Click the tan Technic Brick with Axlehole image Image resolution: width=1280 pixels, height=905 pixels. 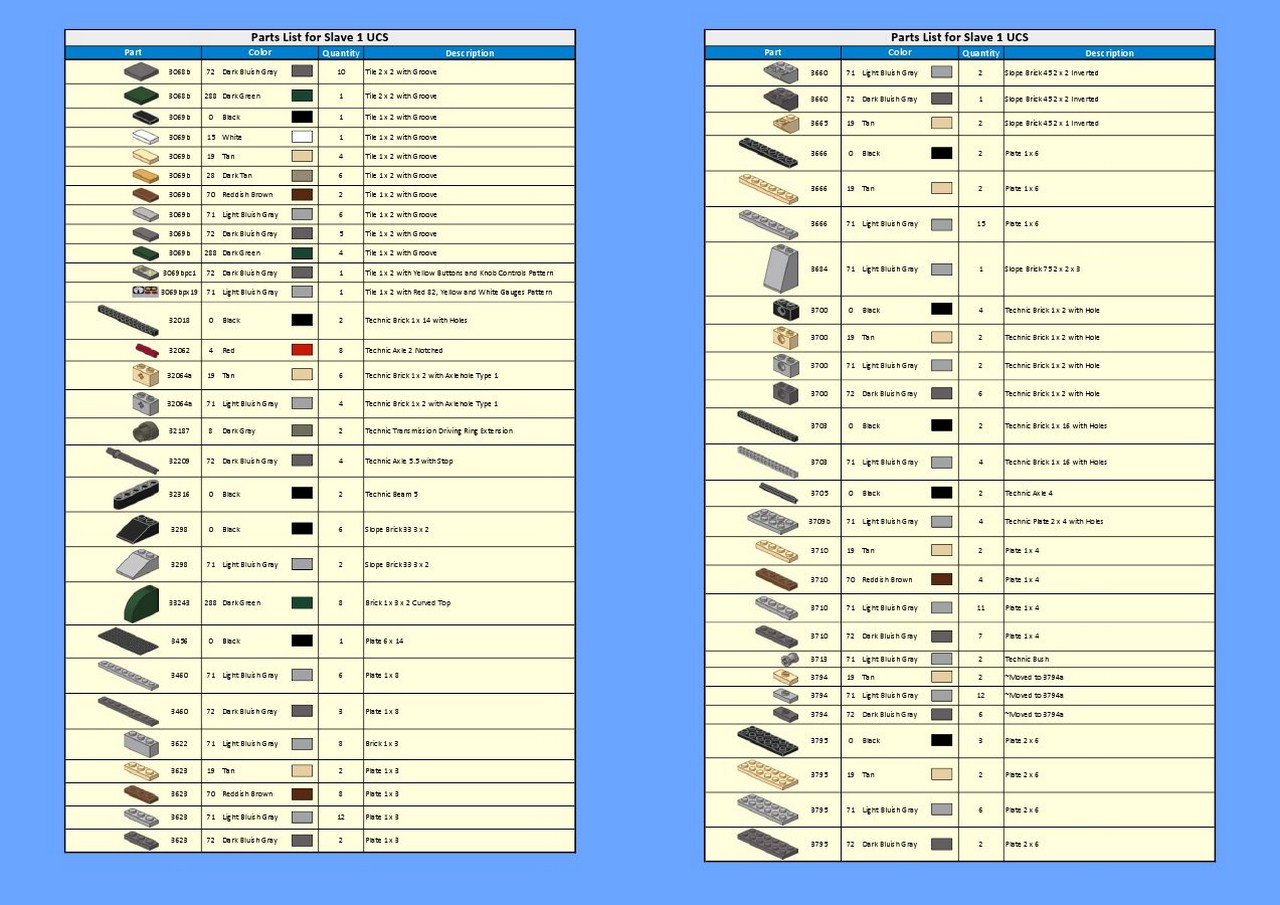point(146,375)
